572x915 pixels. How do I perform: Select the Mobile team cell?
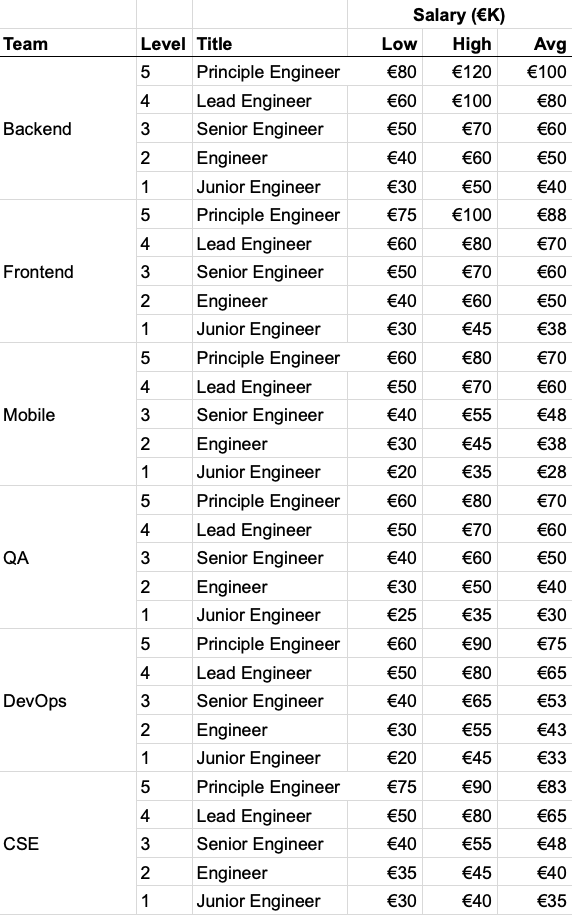point(68,415)
